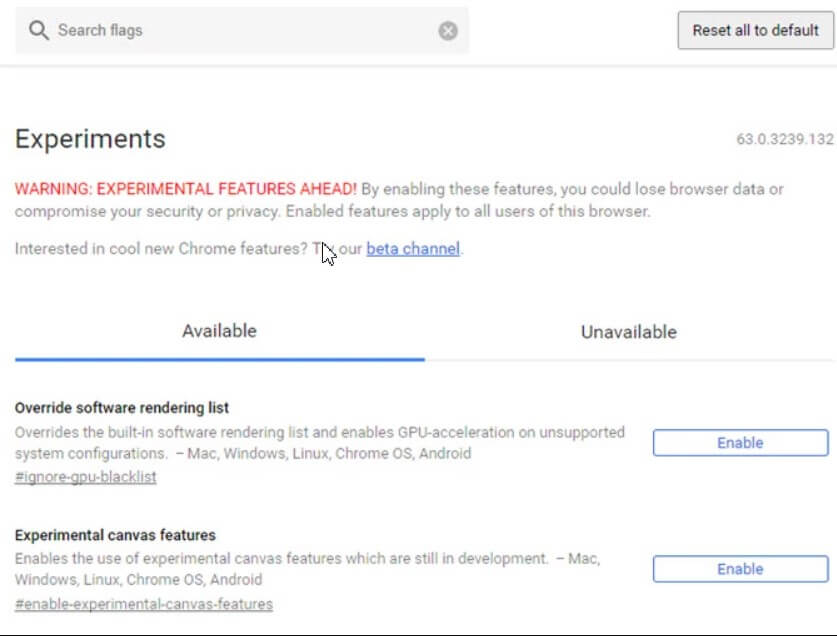
Task: Open the #enable-experimental-canvas-features permalink
Action: pyautogui.click(x=144, y=604)
